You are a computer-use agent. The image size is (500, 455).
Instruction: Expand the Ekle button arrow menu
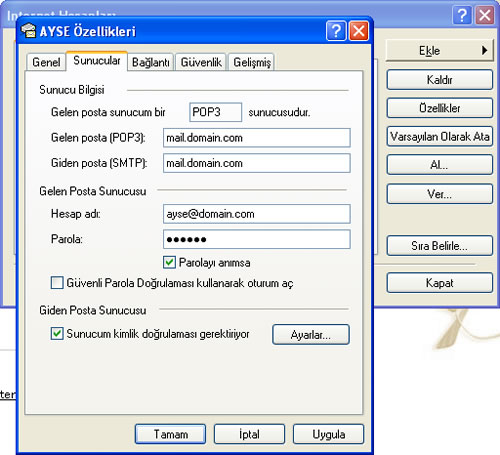pos(484,50)
